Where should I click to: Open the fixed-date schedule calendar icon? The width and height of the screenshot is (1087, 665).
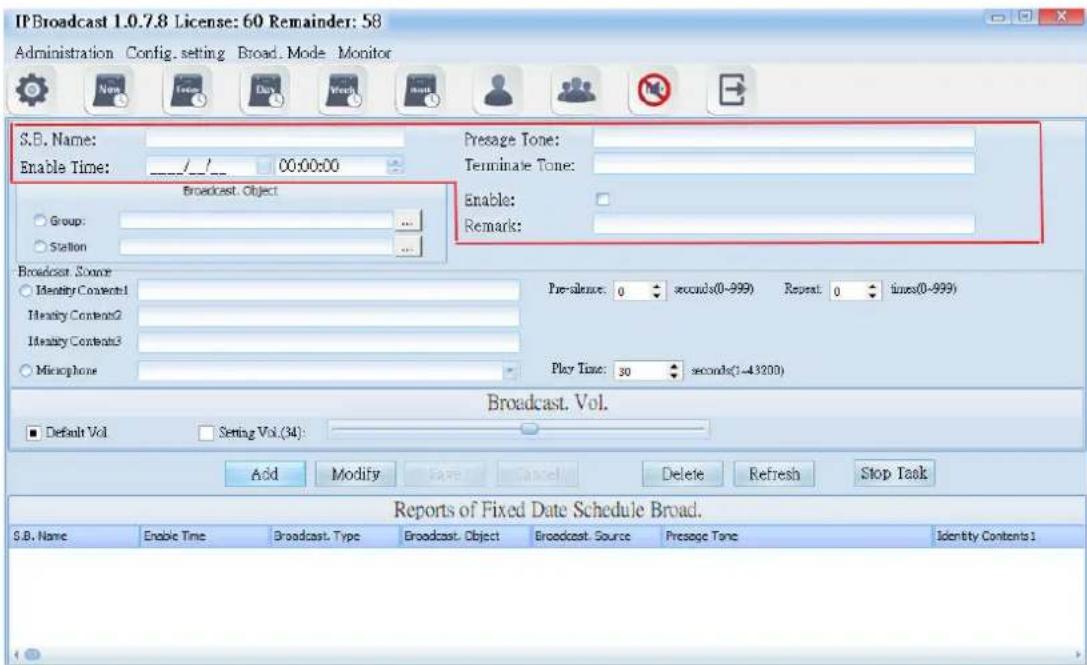(x=189, y=91)
